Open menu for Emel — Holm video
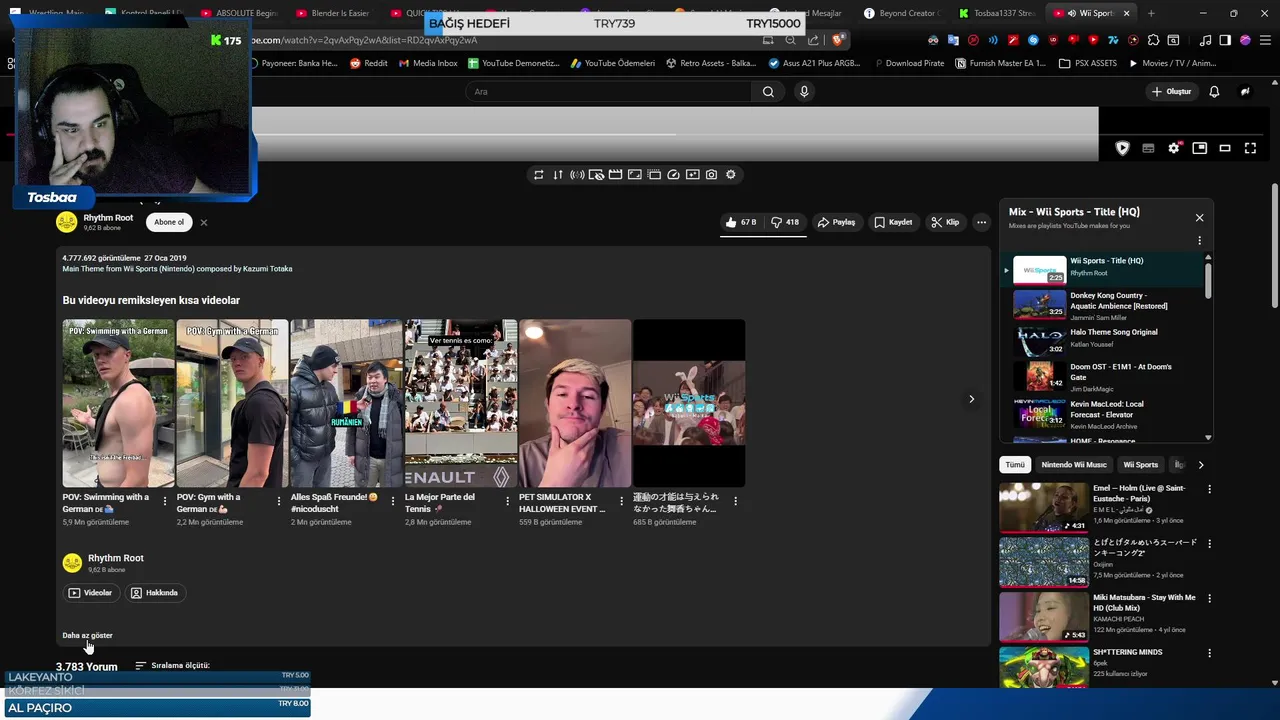This screenshot has height=720, width=1280. coord(1209,489)
